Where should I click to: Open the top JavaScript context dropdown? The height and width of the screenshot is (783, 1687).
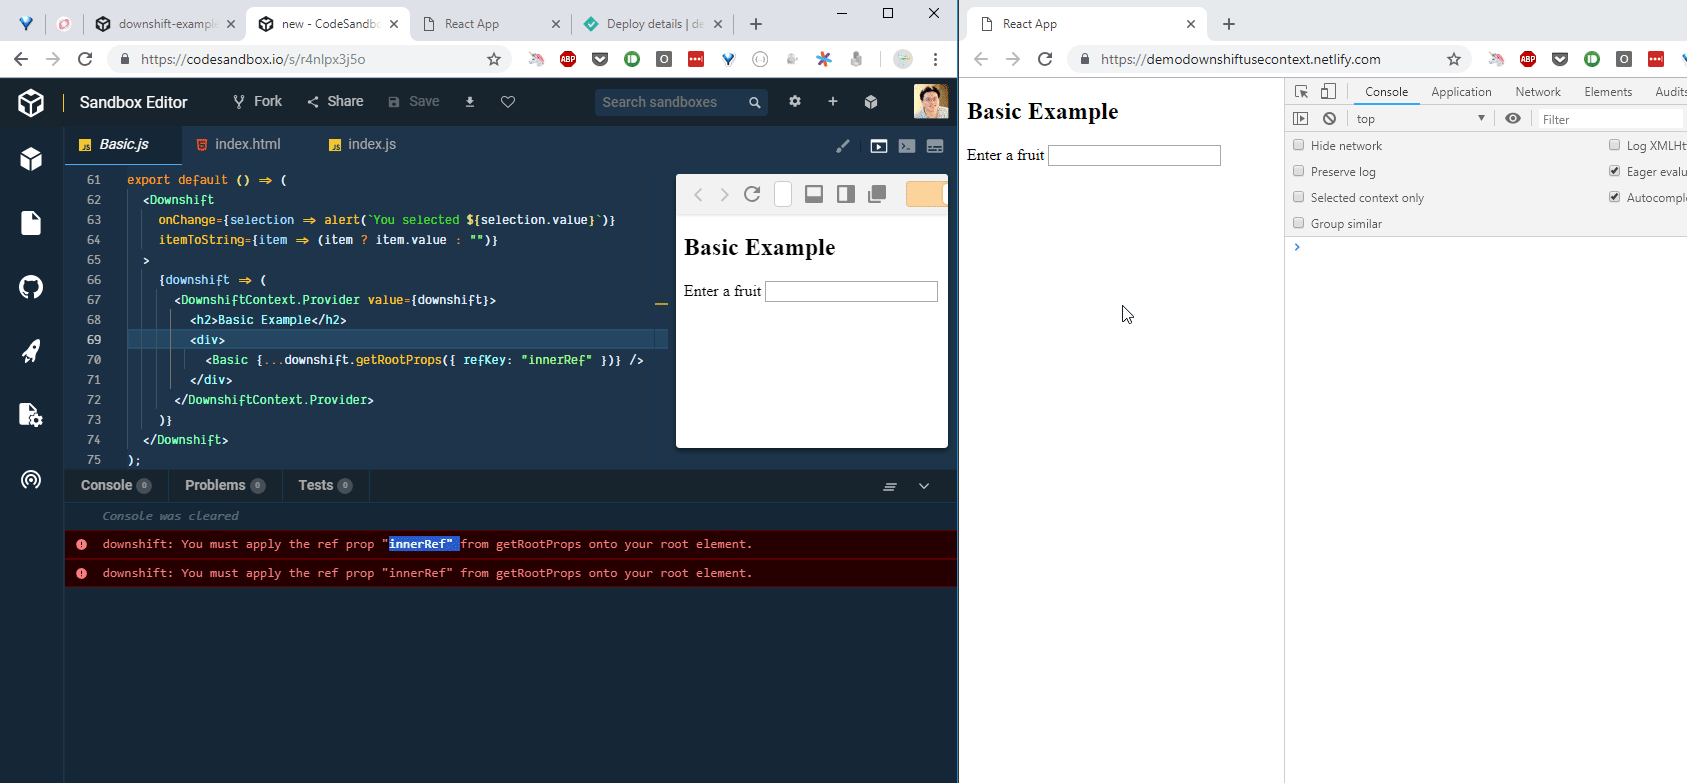1420,119
